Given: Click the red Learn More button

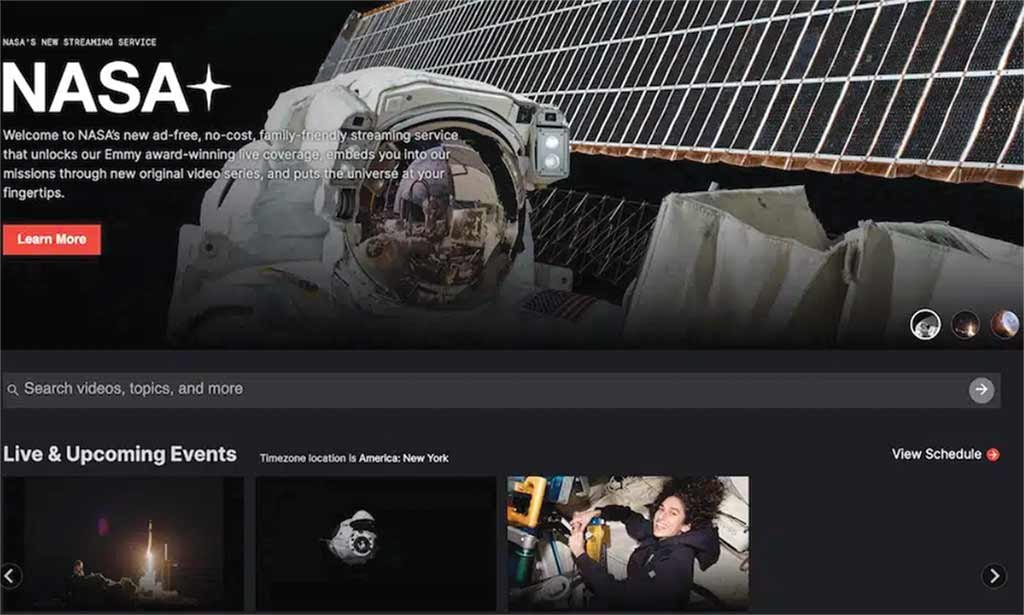Looking at the screenshot, I should click(52, 240).
